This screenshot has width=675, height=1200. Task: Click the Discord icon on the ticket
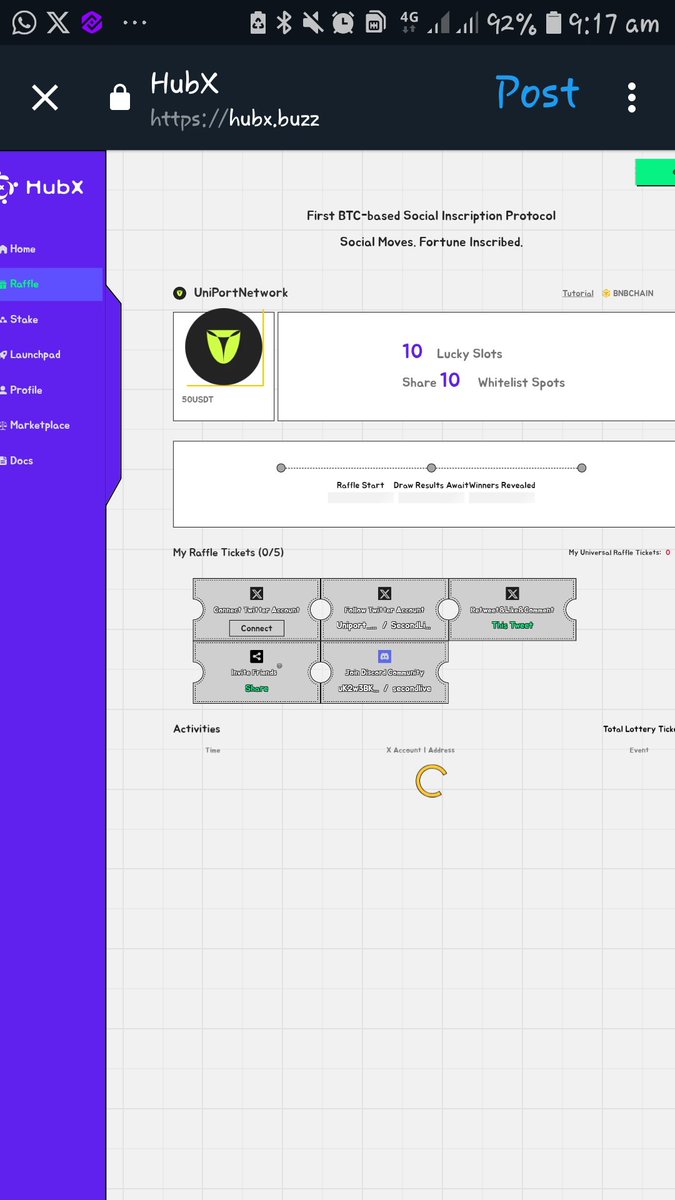click(x=385, y=657)
